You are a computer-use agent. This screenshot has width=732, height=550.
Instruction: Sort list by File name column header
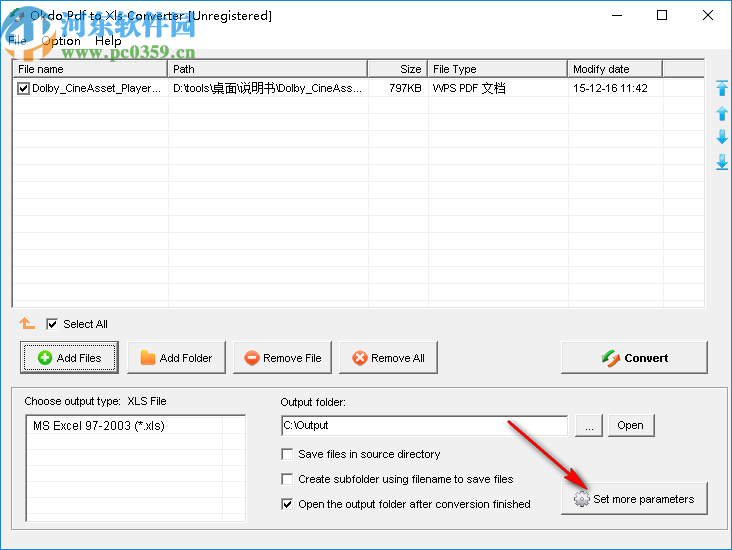click(x=90, y=69)
